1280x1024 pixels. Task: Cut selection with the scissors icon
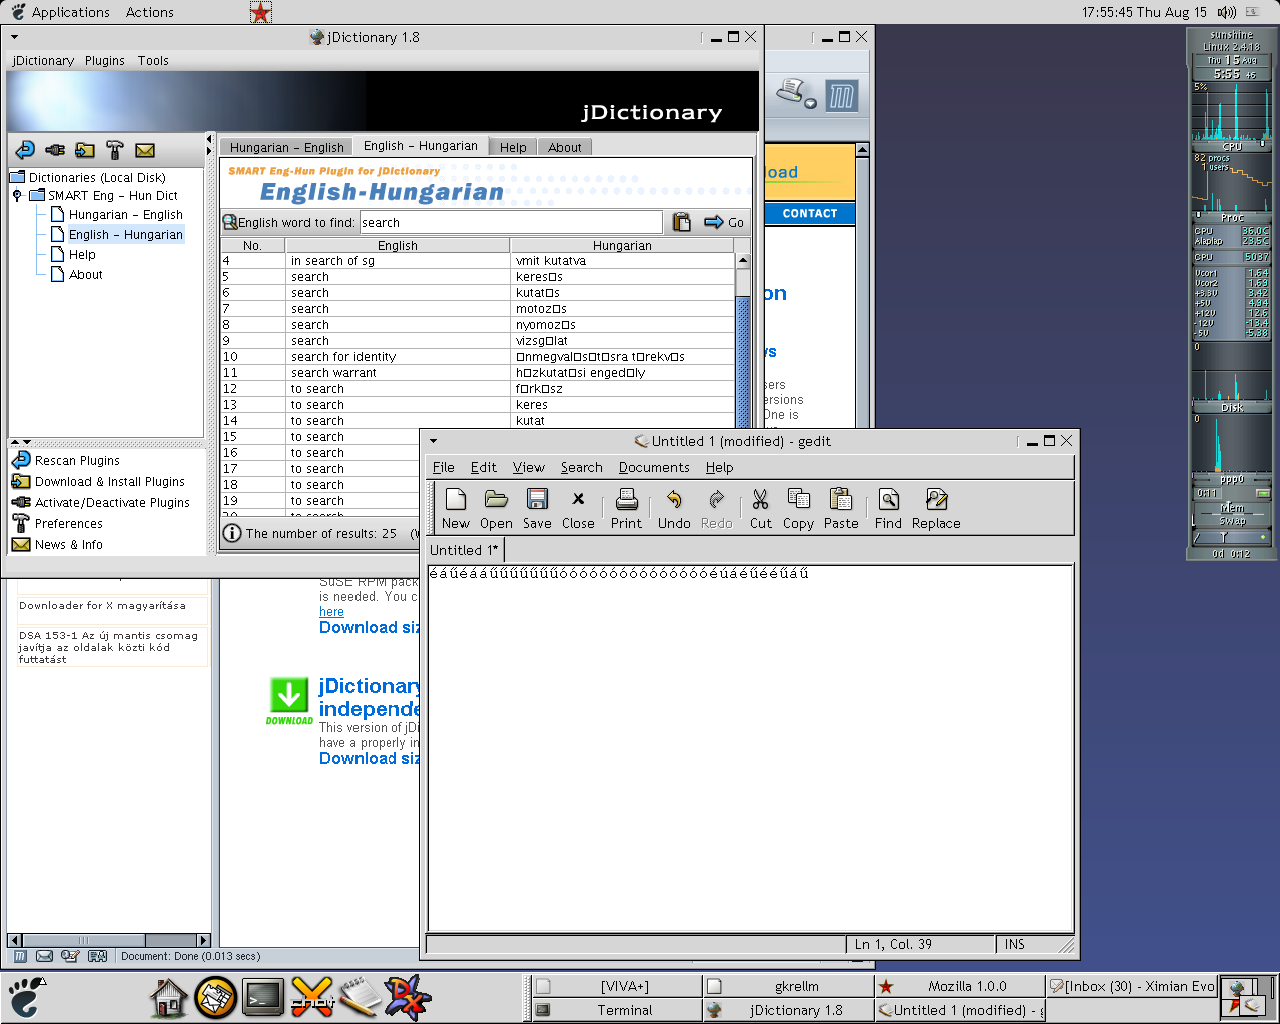pos(760,499)
